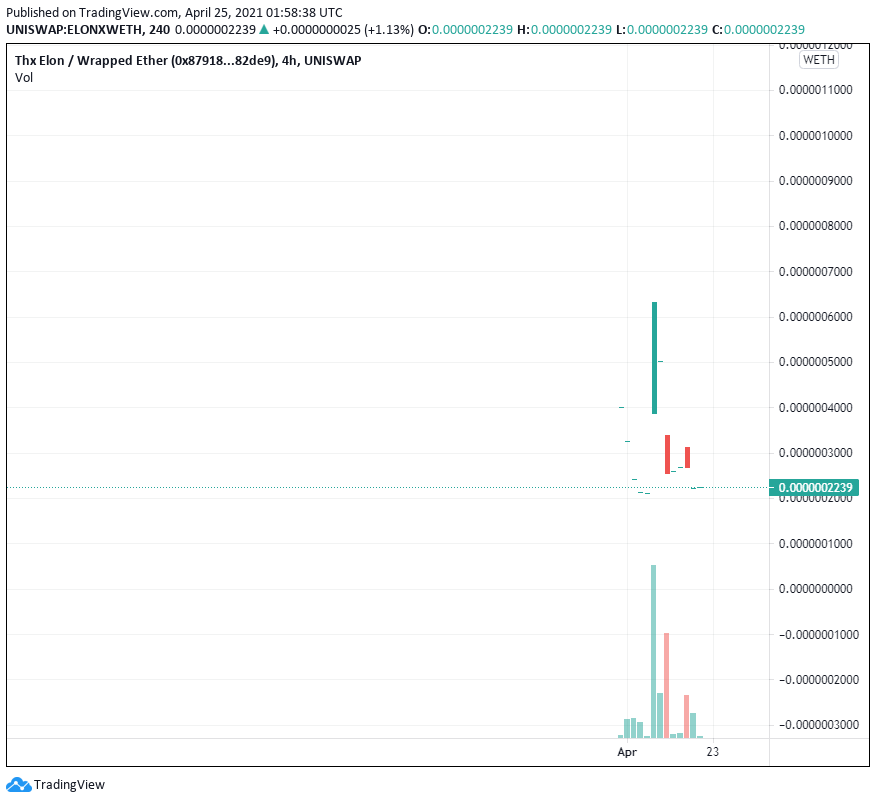Click the low value L:0.0000002239
Screen dimensions: 876x803
[x=662, y=30]
